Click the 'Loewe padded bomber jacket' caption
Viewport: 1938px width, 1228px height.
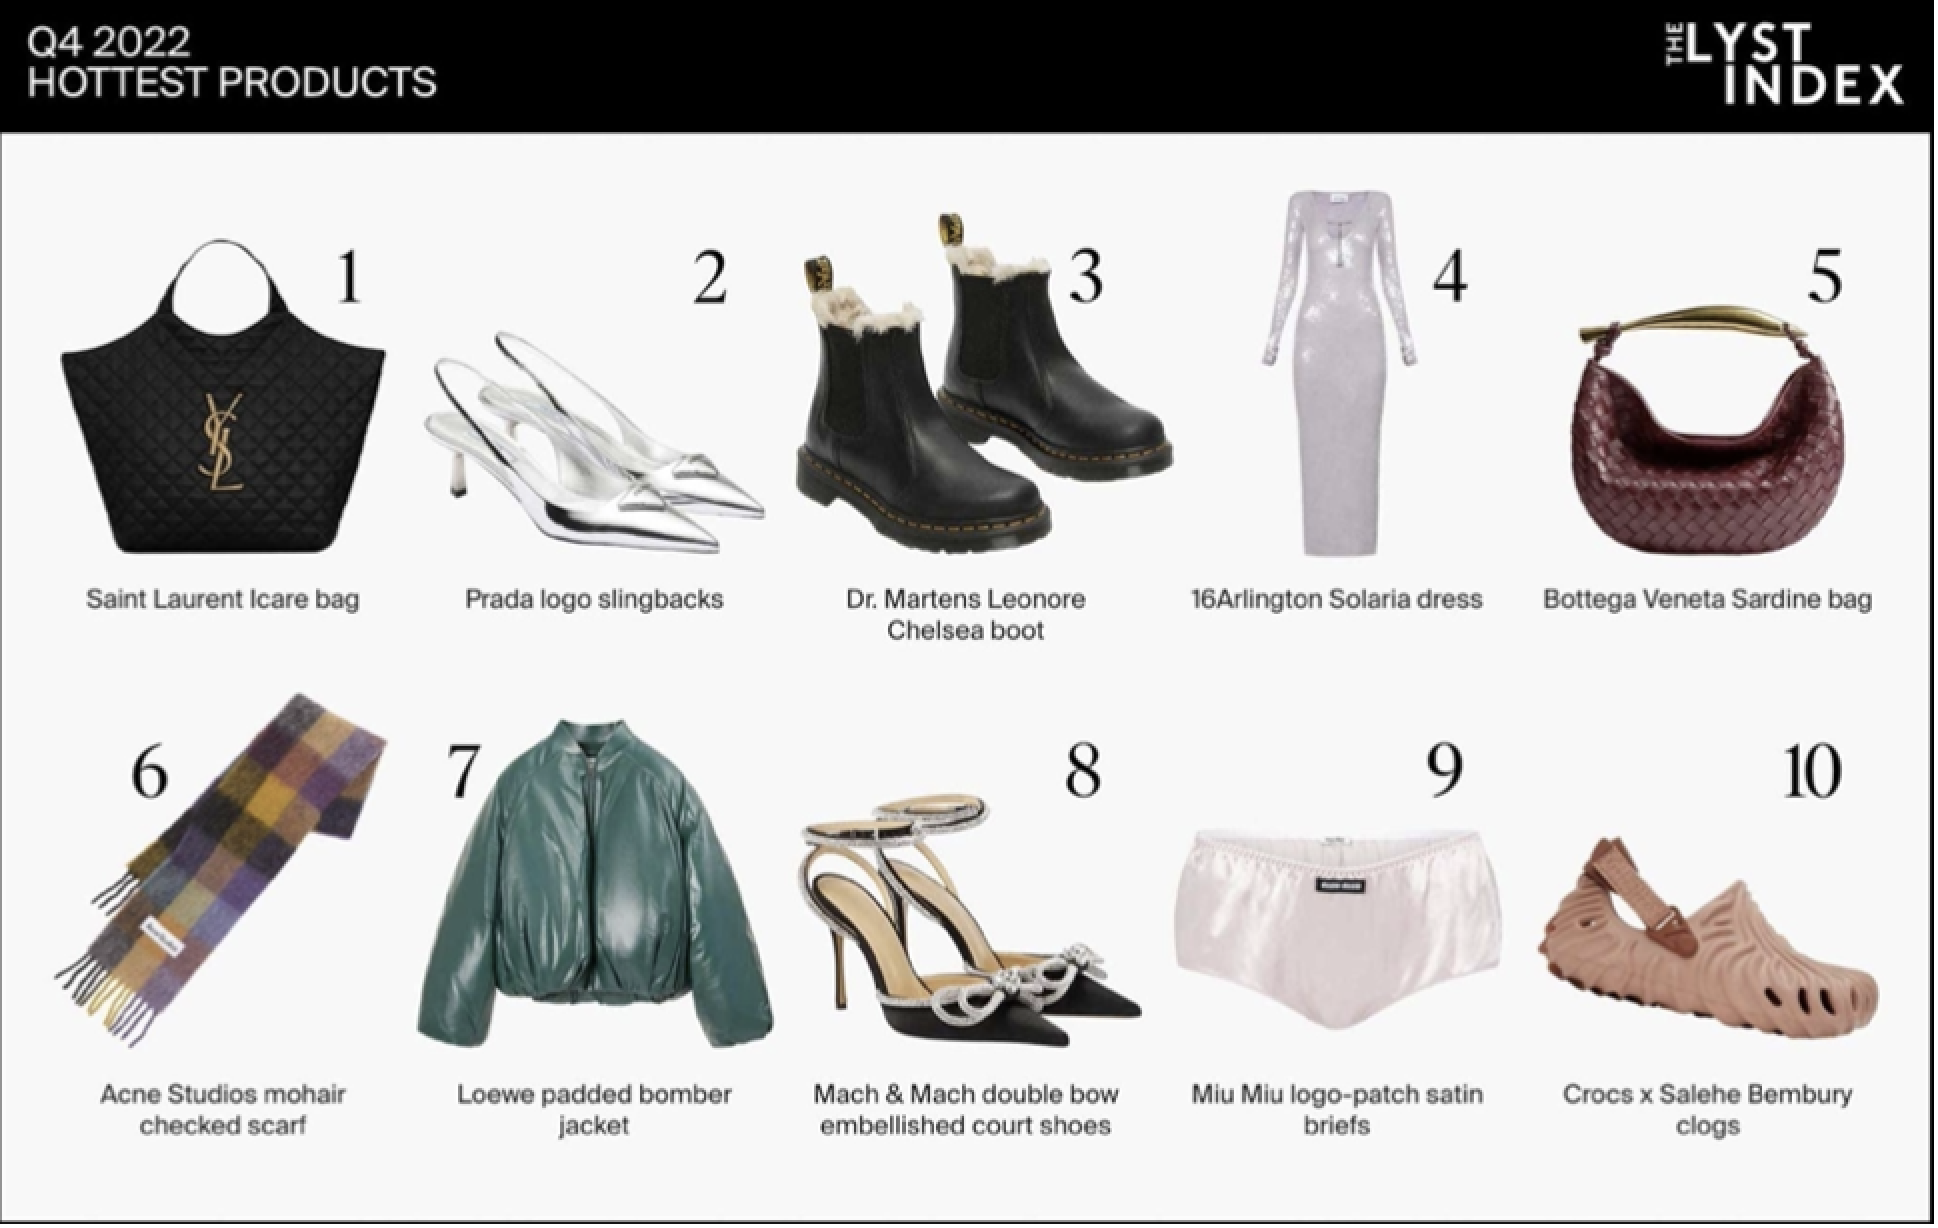pos(594,1110)
